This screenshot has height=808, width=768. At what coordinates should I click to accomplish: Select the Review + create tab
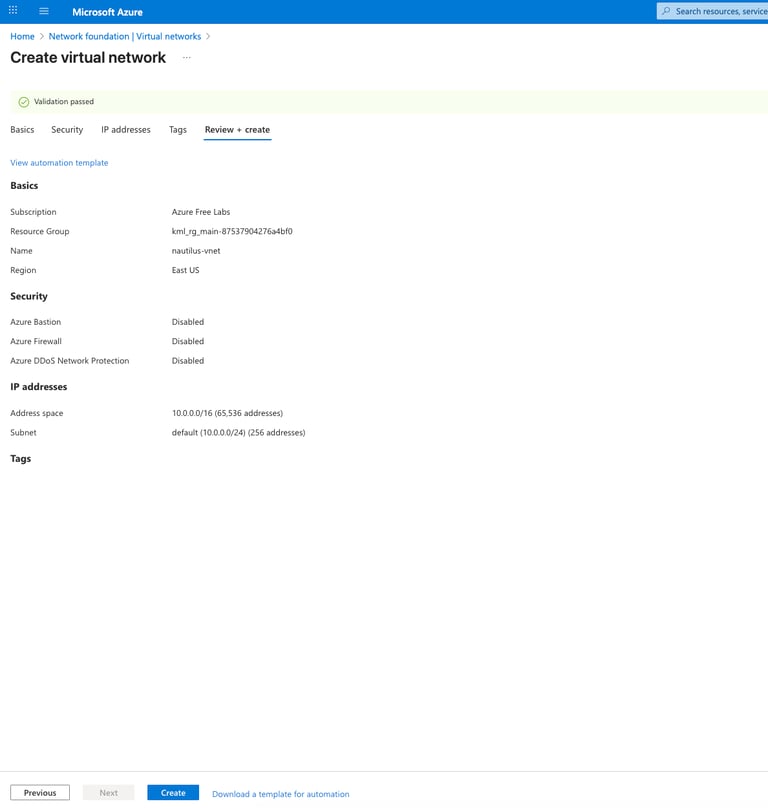[x=237, y=130]
